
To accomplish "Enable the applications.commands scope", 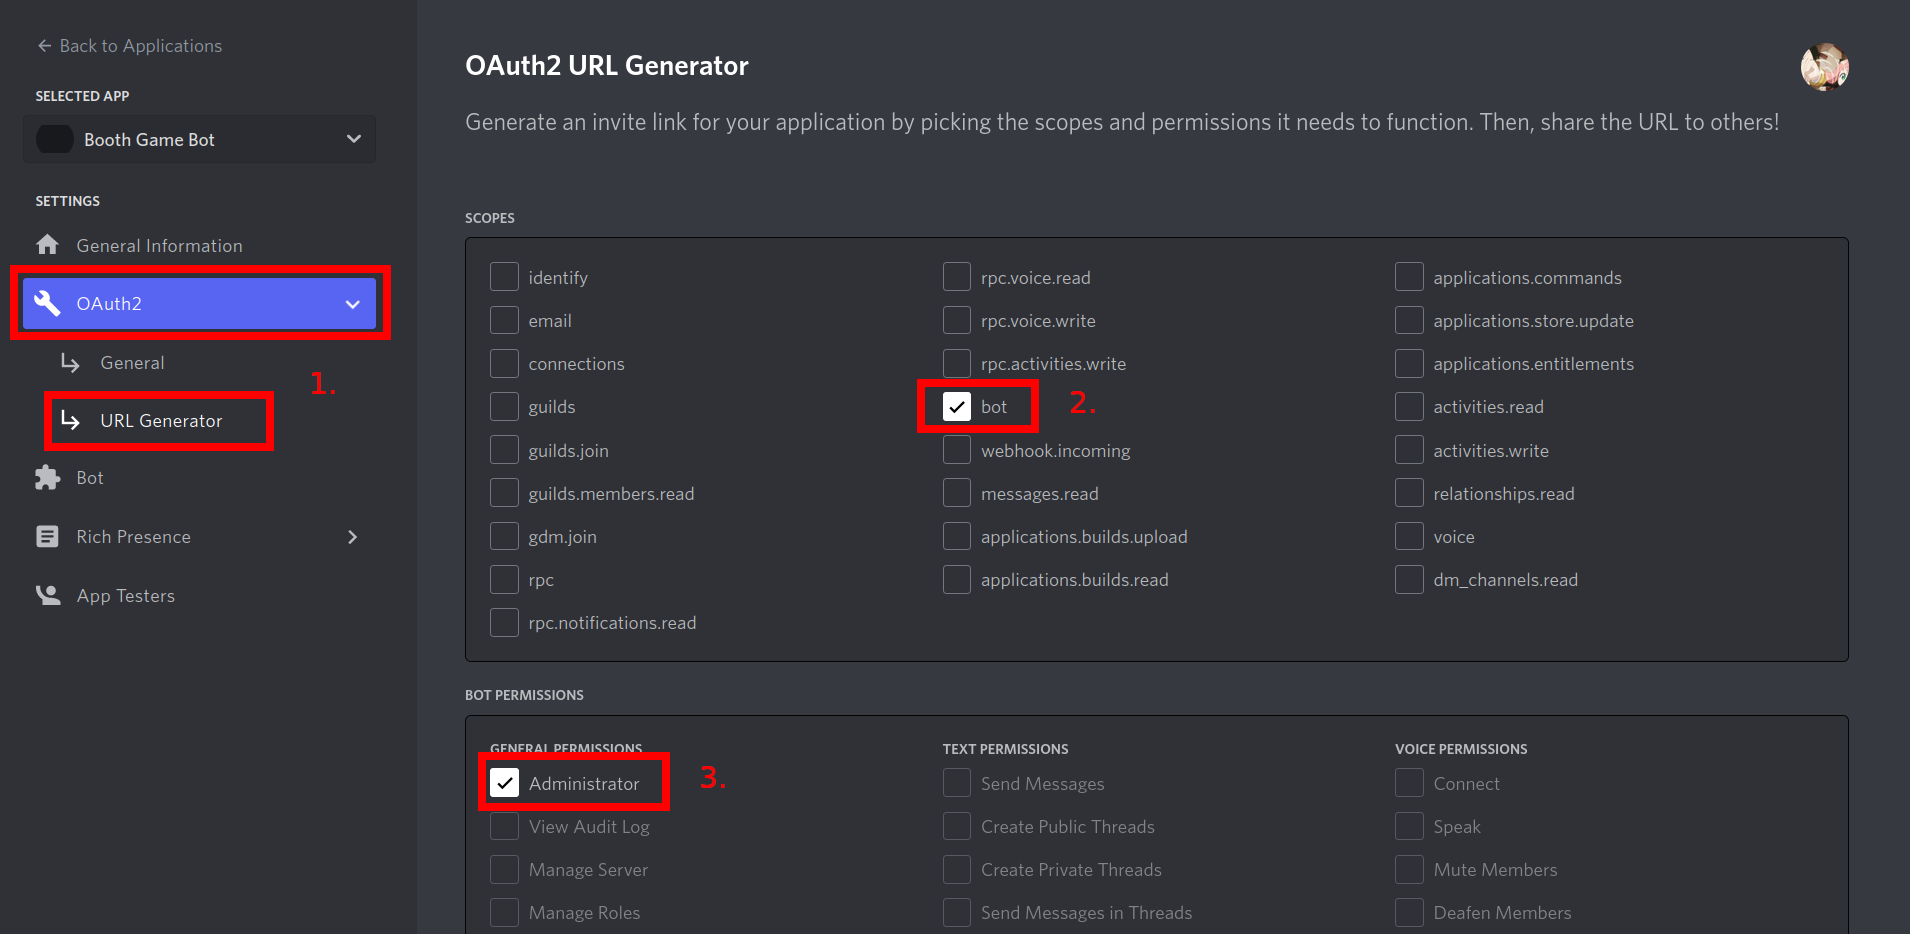I will click(1409, 277).
